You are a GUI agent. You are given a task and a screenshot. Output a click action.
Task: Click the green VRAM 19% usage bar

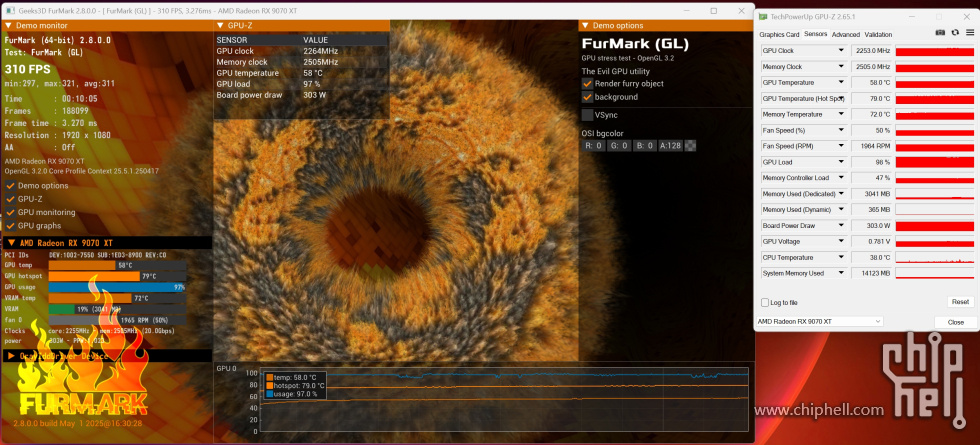(118, 309)
